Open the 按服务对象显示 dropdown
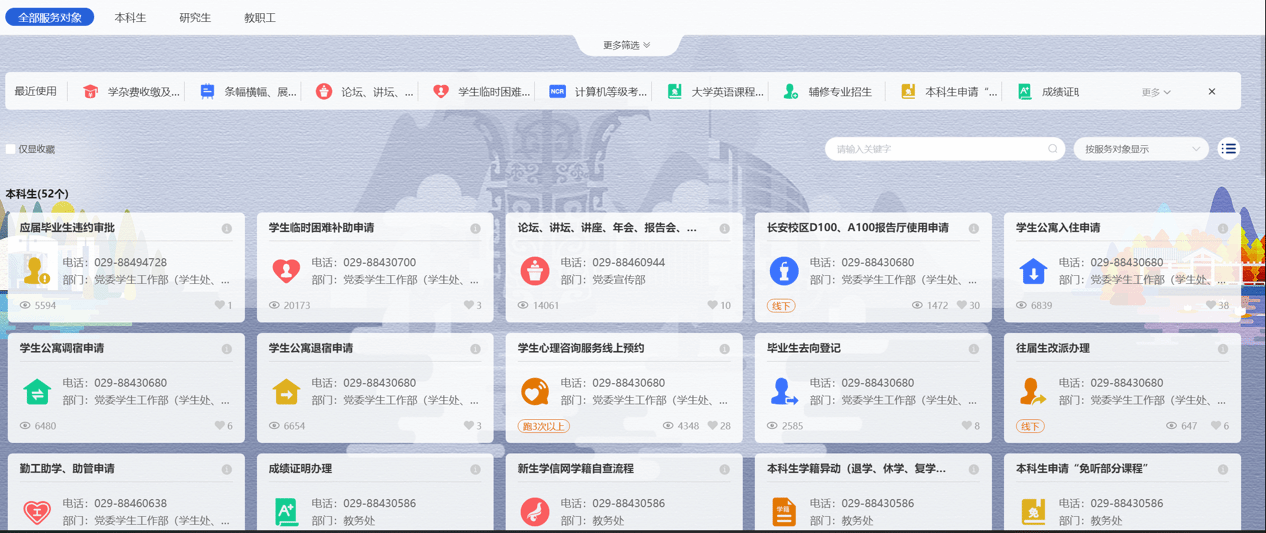The height and width of the screenshot is (533, 1266). click(1141, 149)
